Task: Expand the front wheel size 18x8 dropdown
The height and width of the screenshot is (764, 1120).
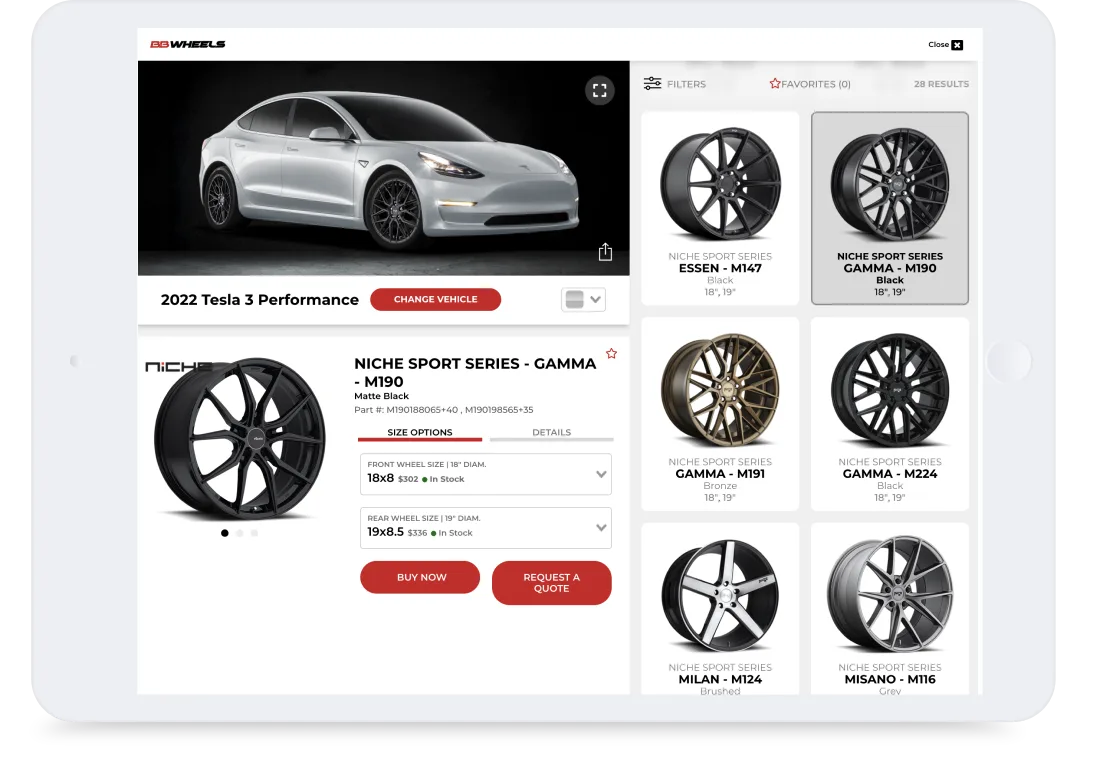Action: [x=486, y=474]
